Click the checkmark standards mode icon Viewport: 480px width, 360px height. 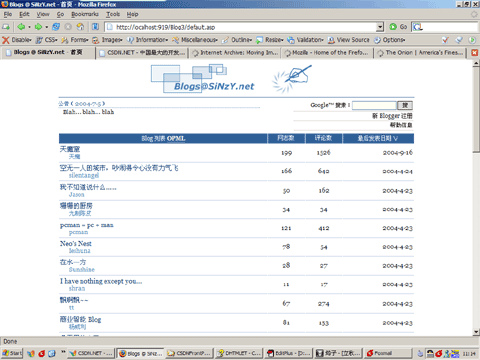coord(445,40)
